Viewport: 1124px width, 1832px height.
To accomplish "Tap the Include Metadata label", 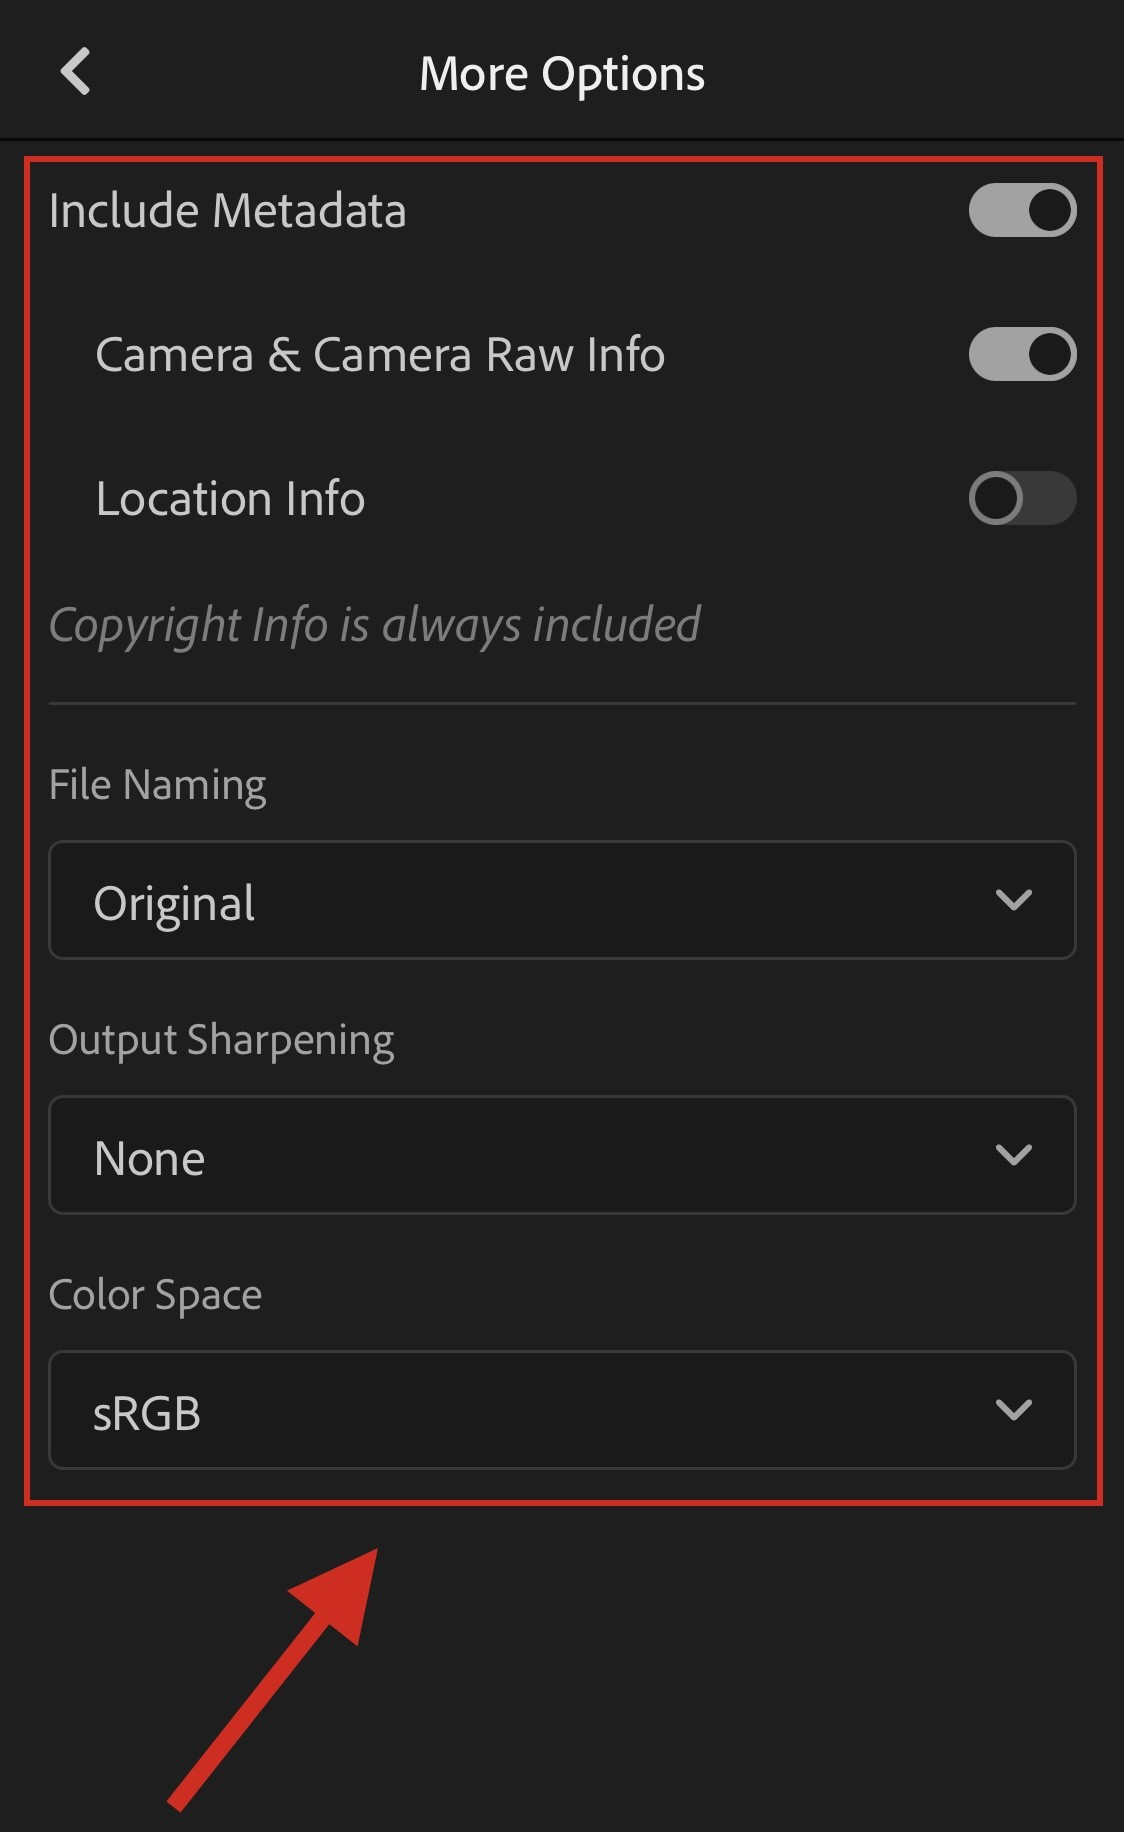I will (228, 211).
